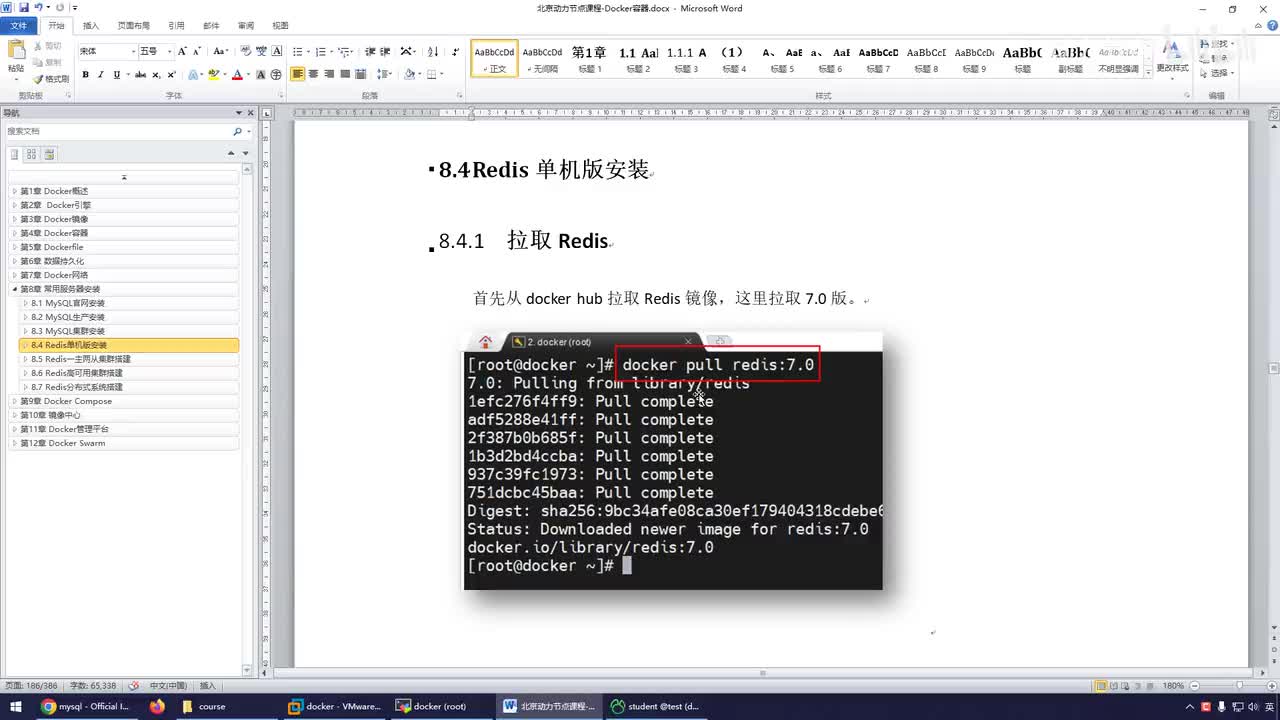
Task: Open the font size combo box
Action: pyautogui.click(x=155, y=51)
